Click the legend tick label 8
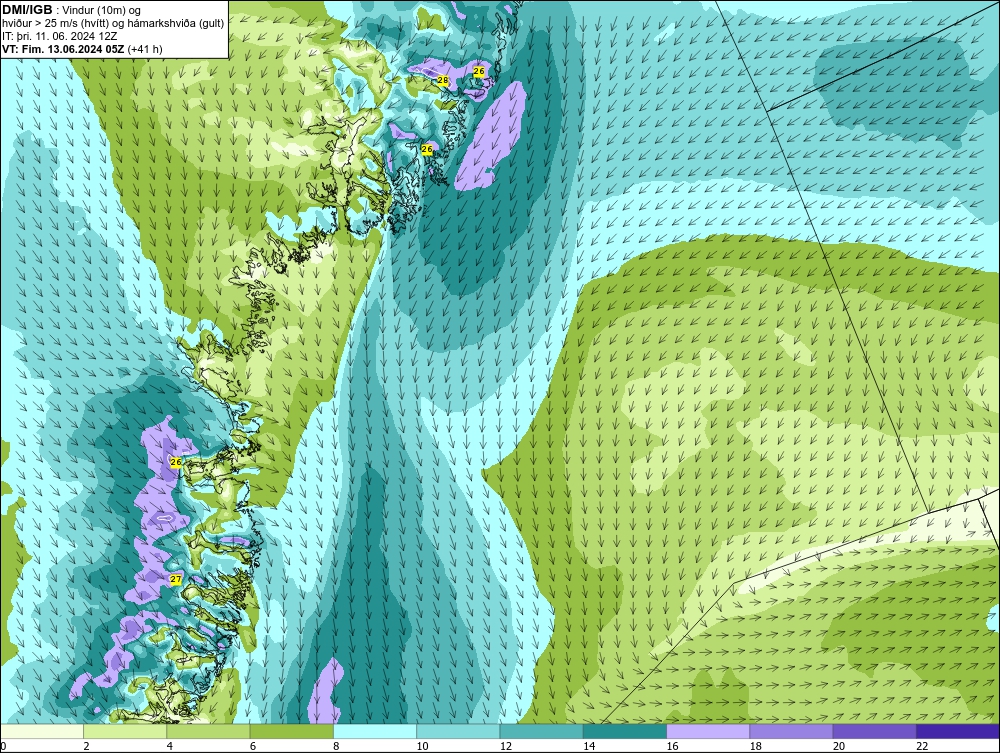Viewport: 1000px width, 753px height. tap(336, 746)
